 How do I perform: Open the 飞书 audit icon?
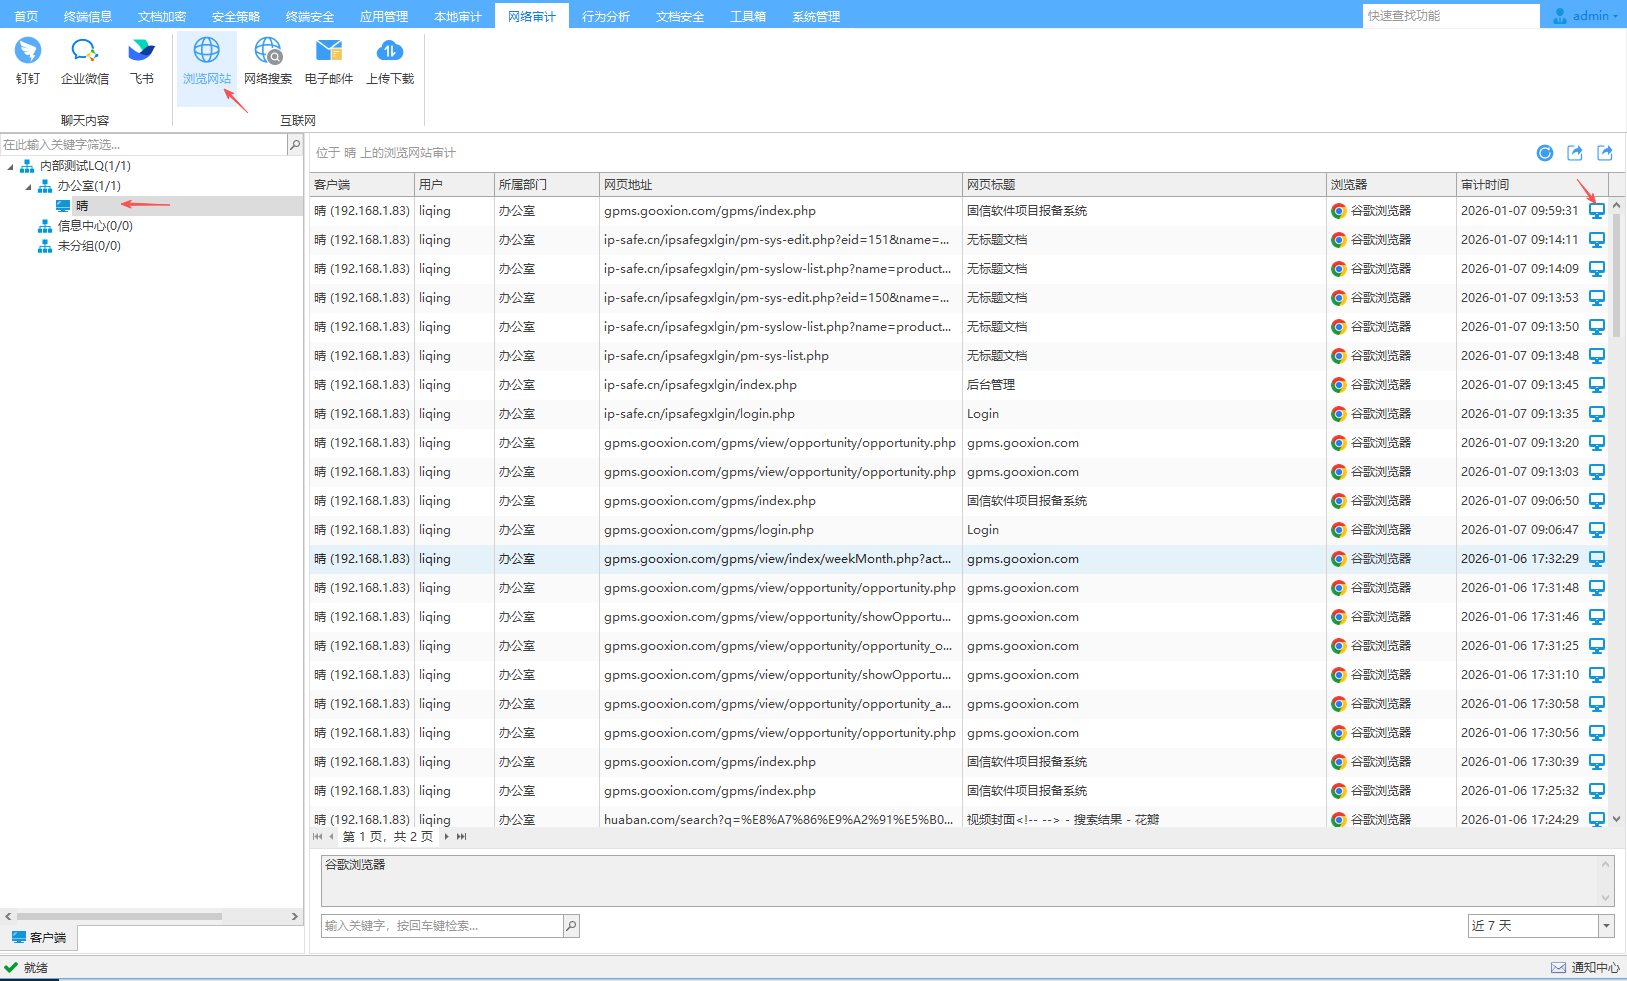141,60
